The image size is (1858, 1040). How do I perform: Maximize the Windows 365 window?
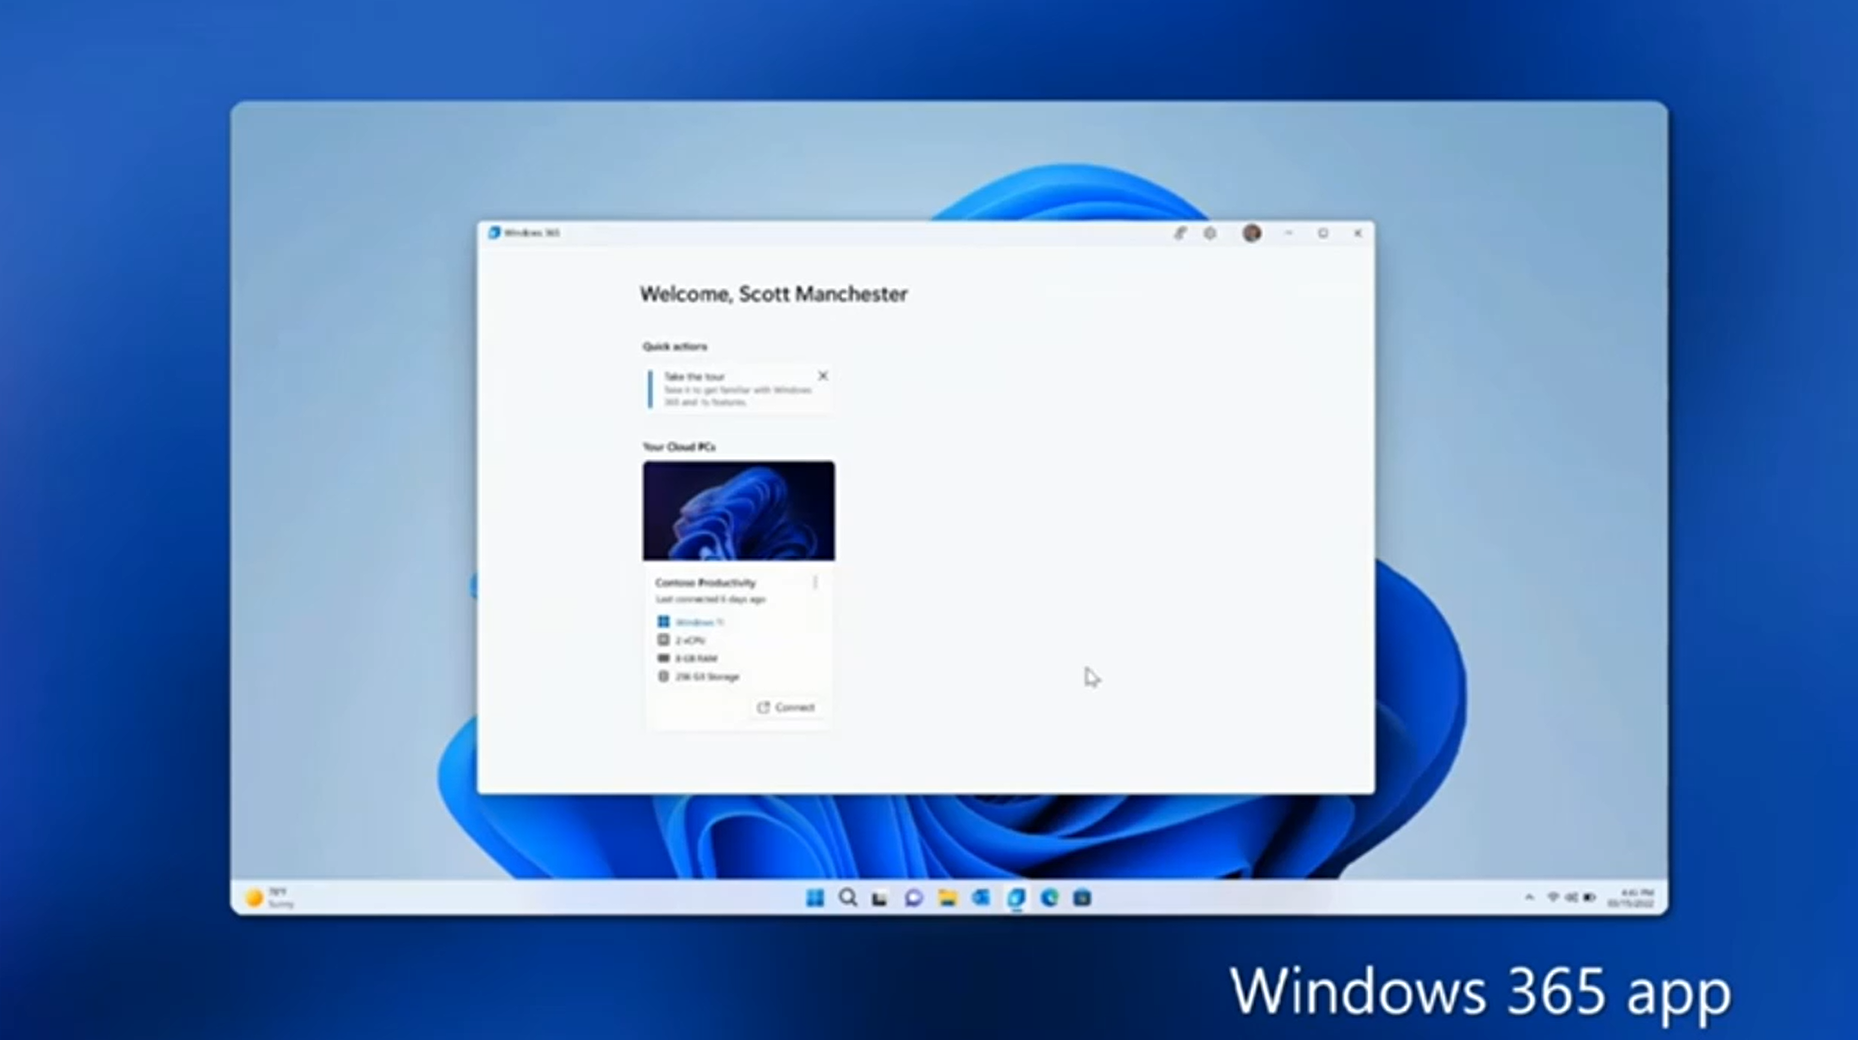1323,233
